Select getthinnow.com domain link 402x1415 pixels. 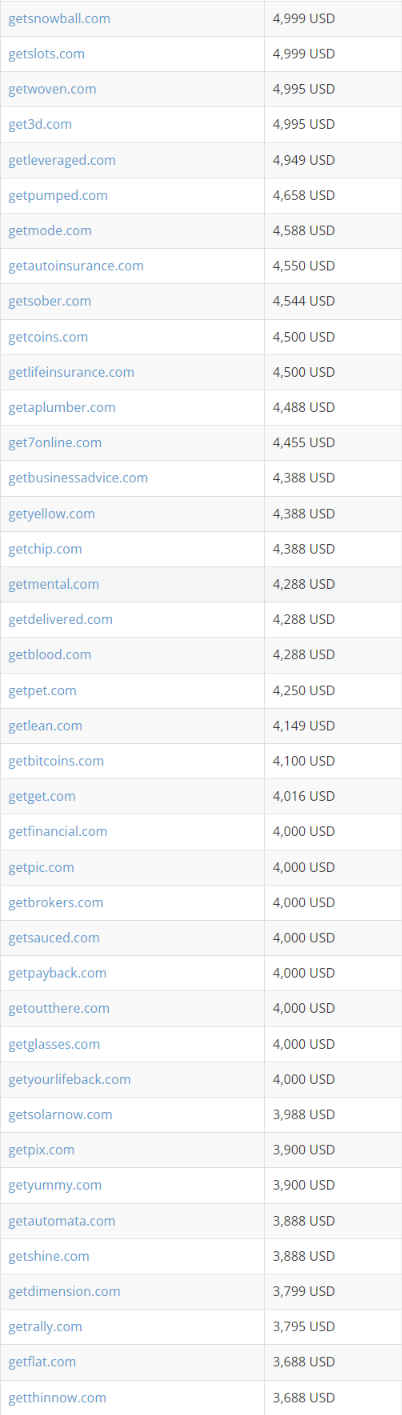click(x=57, y=1397)
